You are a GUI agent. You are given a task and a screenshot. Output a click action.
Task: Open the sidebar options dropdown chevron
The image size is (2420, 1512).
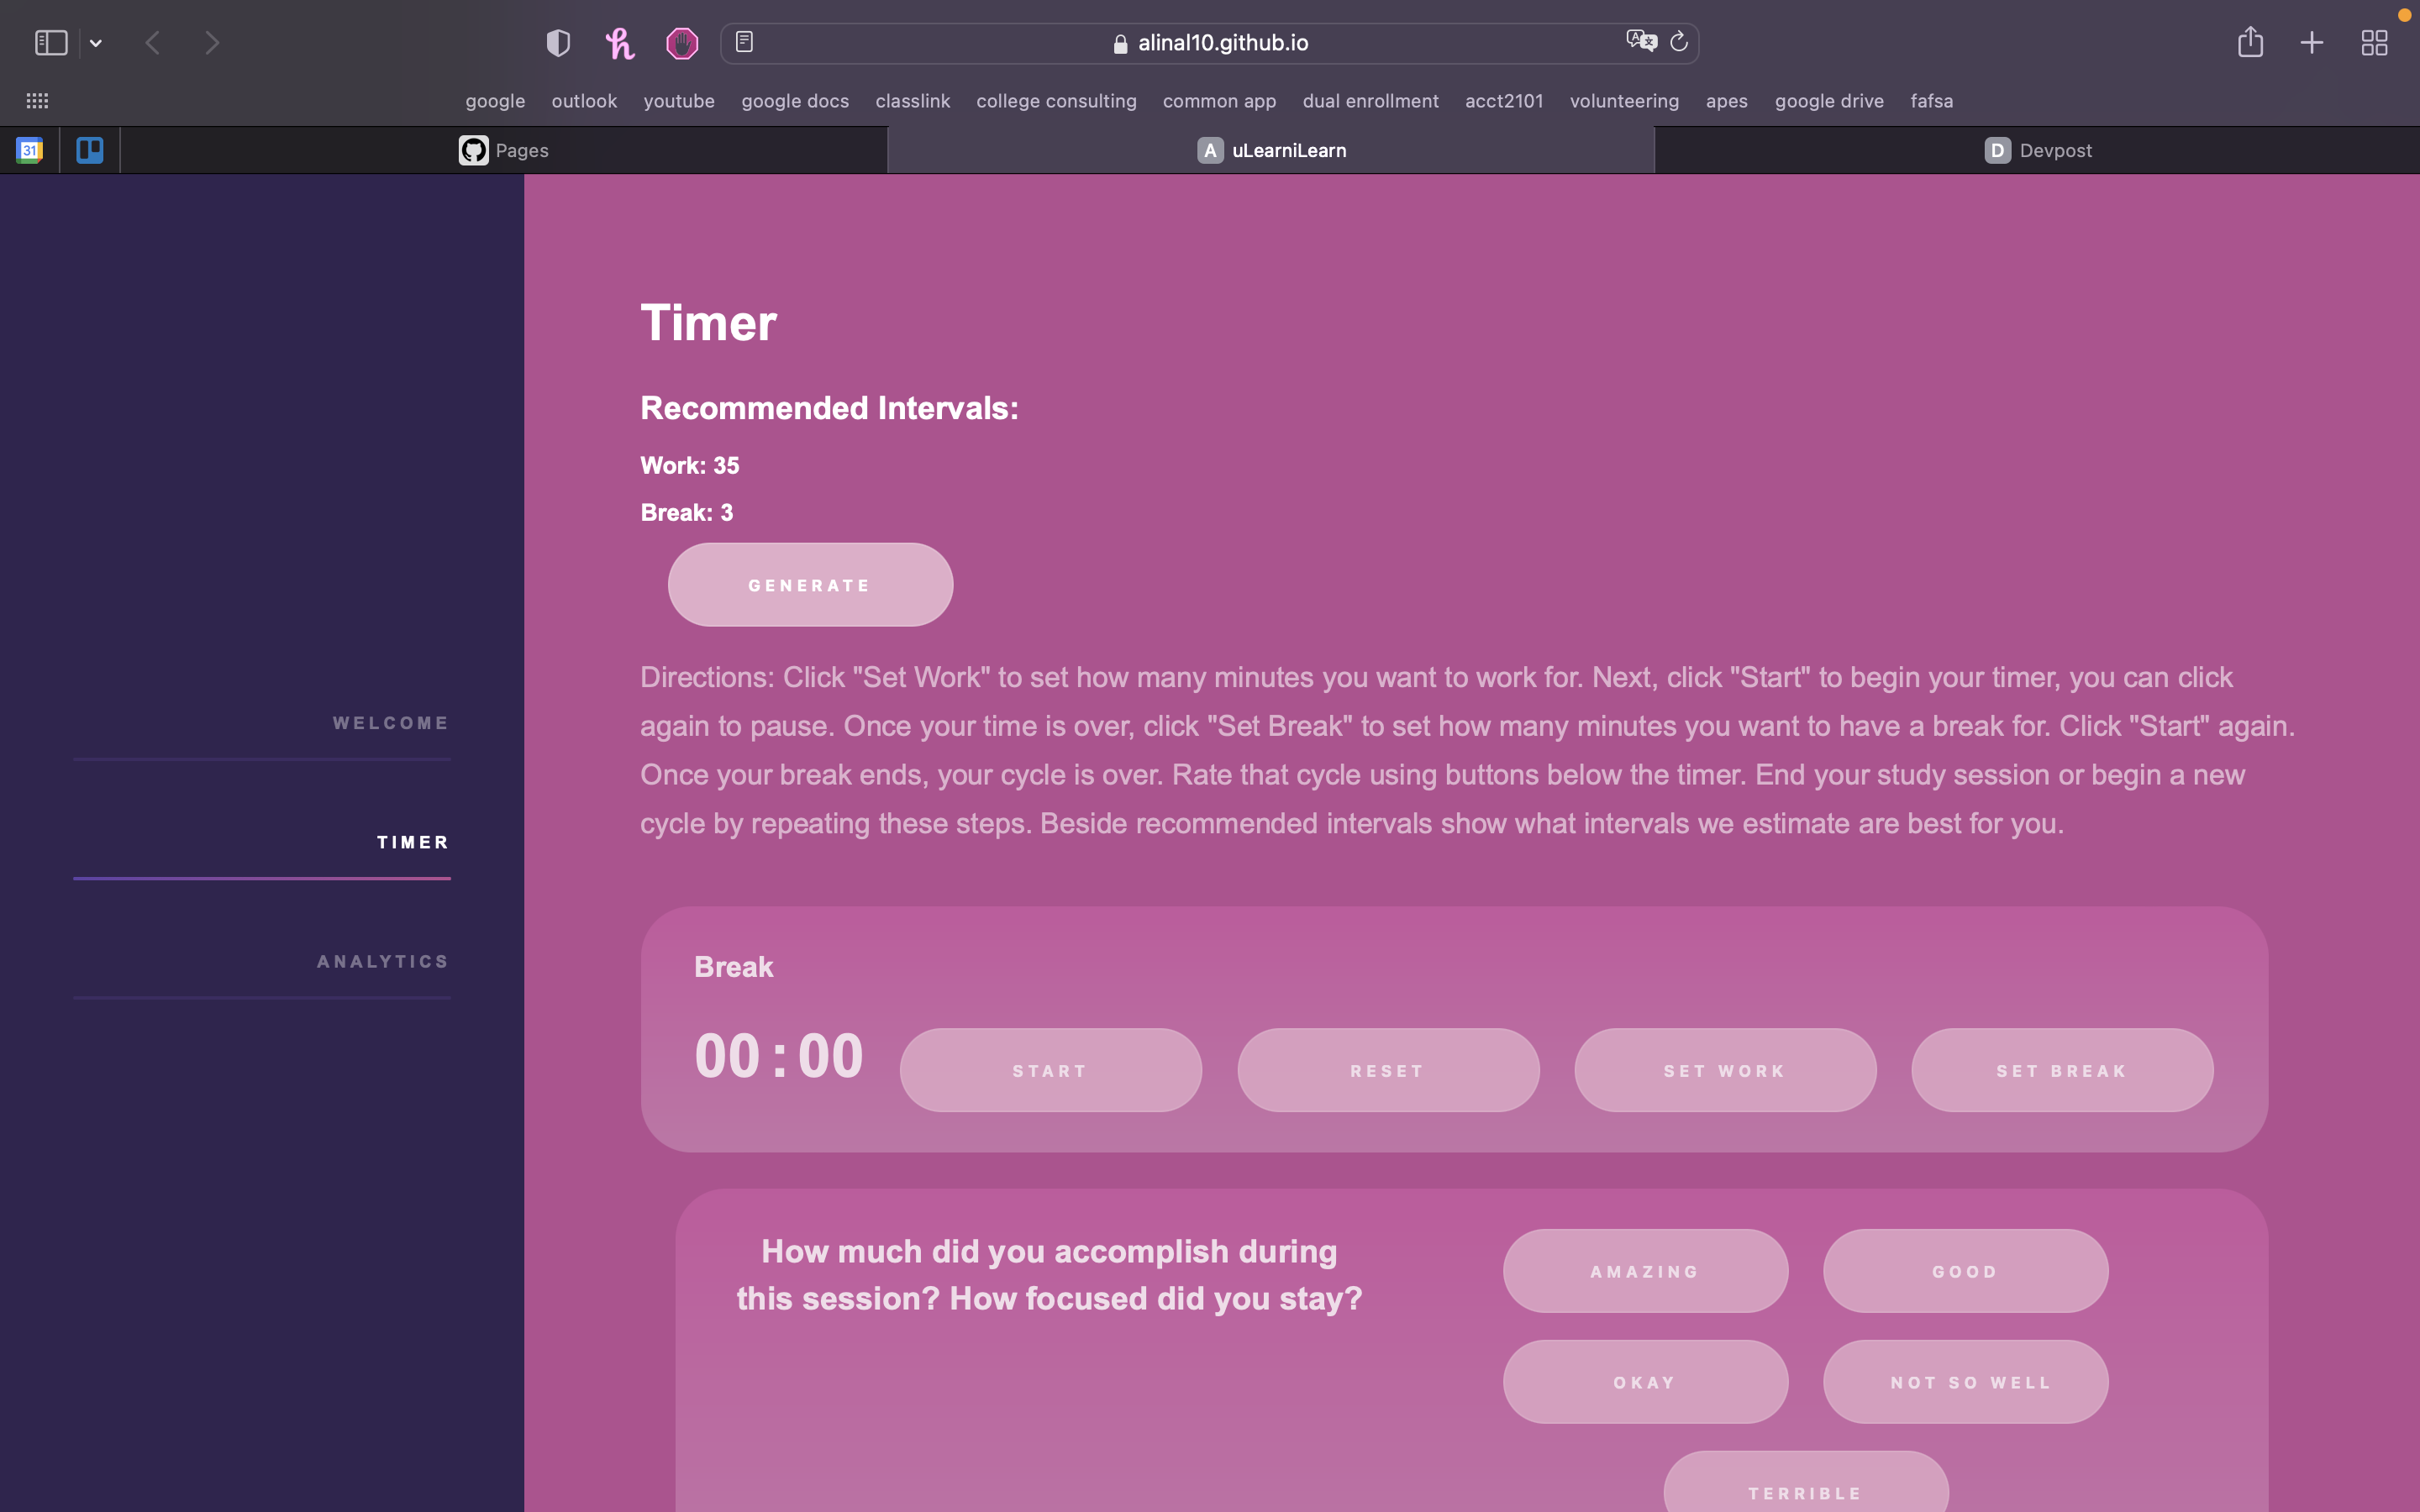pos(96,43)
